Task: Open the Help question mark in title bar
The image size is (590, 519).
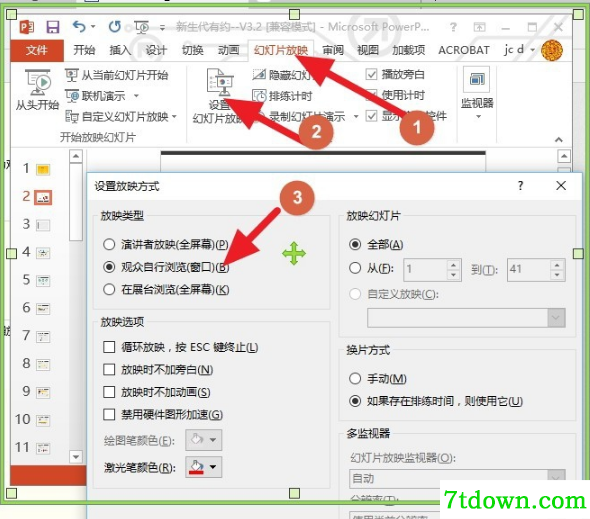Action: 453,27
